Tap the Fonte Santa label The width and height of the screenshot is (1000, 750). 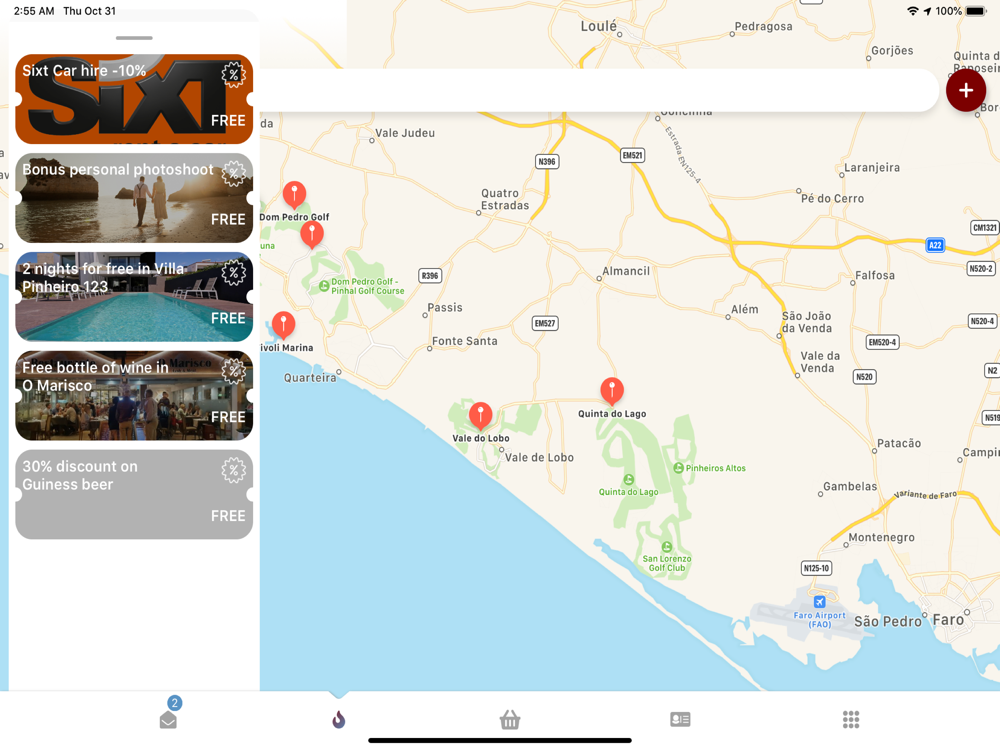tap(464, 341)
